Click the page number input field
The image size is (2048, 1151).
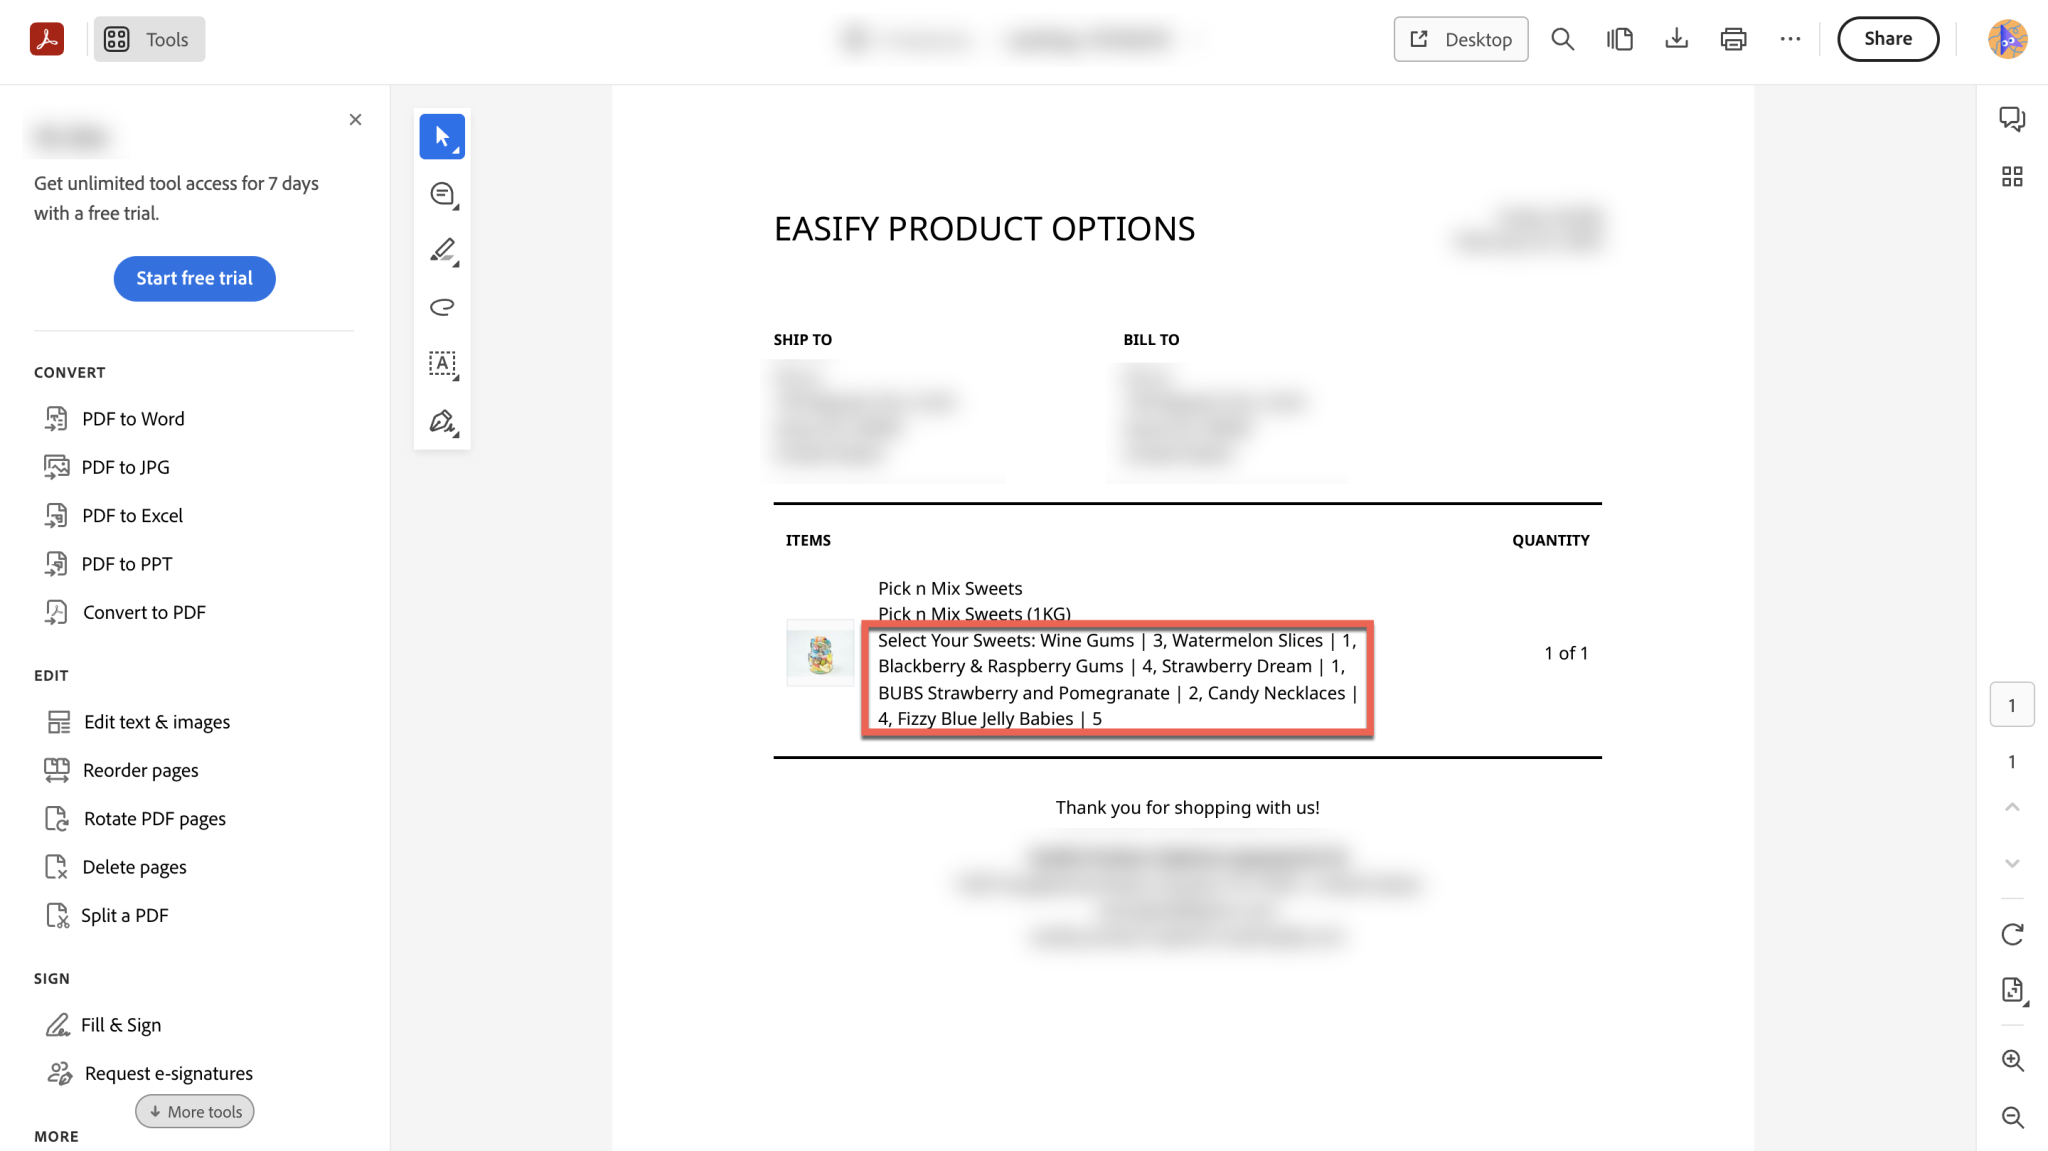(2012, 704)
